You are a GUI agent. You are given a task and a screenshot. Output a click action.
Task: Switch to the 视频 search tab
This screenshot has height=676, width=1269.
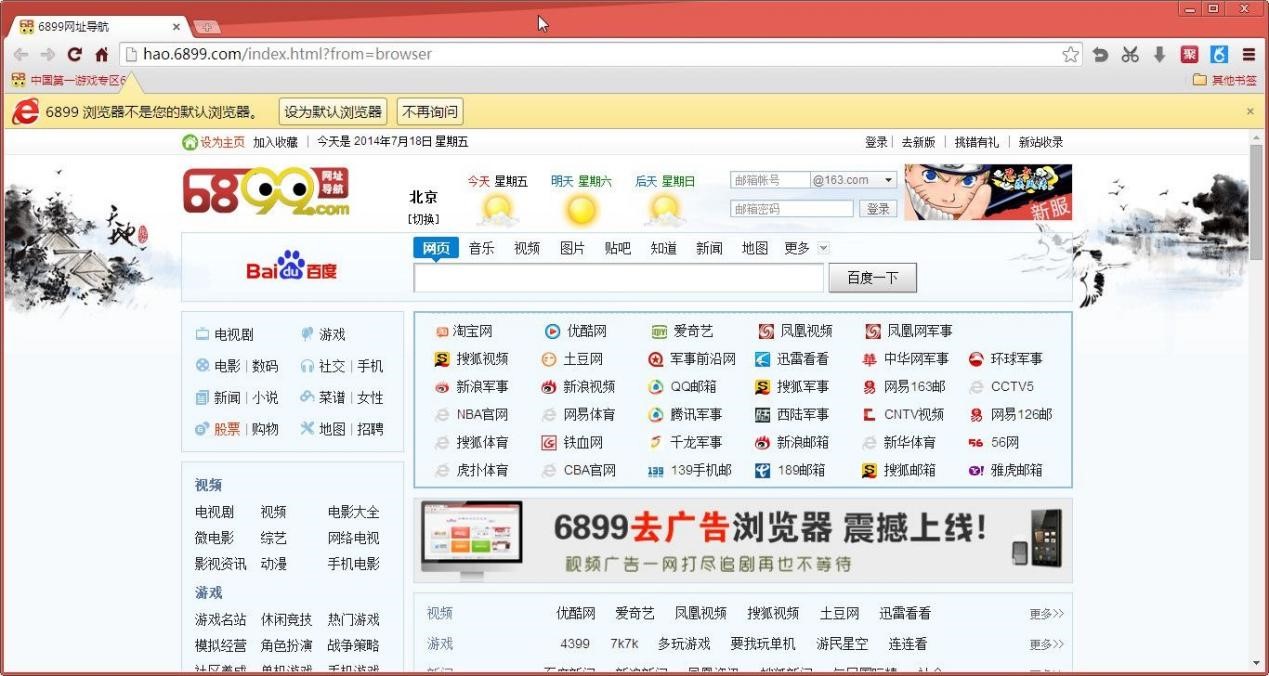pyautogui.click(x=526, y=247)
